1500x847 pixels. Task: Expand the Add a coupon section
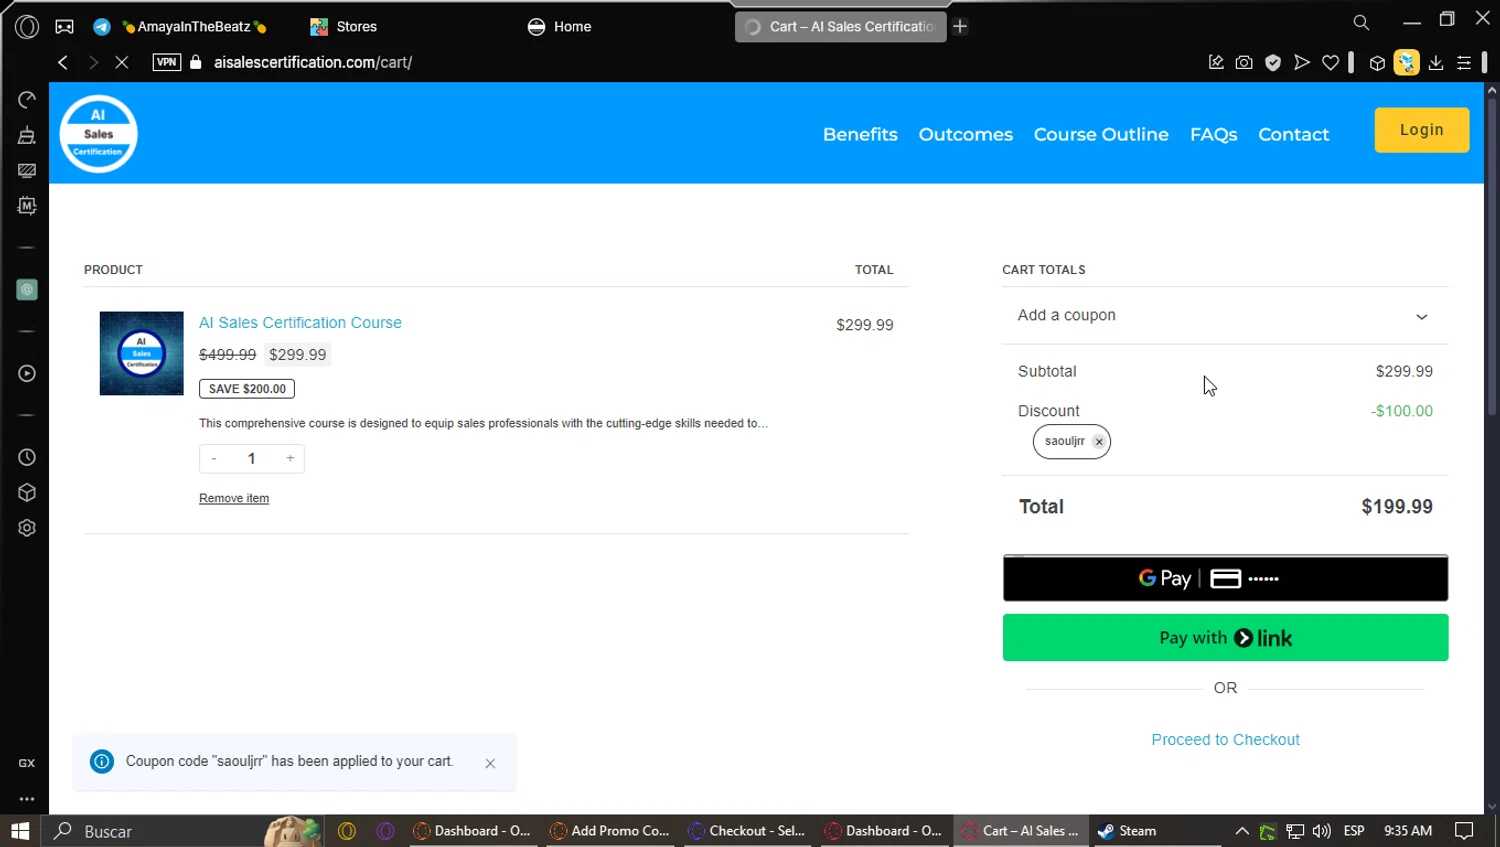coord(1225,316)
